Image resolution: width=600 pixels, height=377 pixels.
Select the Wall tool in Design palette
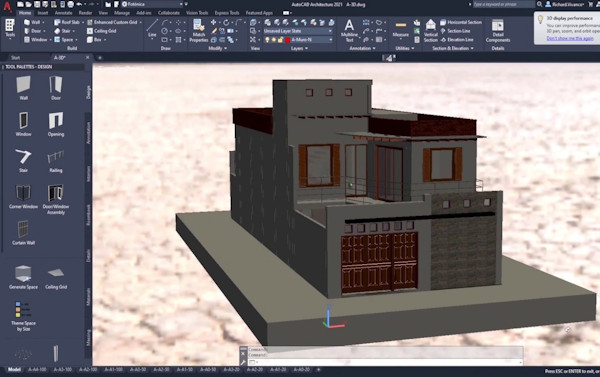click(x=23, y=88)
